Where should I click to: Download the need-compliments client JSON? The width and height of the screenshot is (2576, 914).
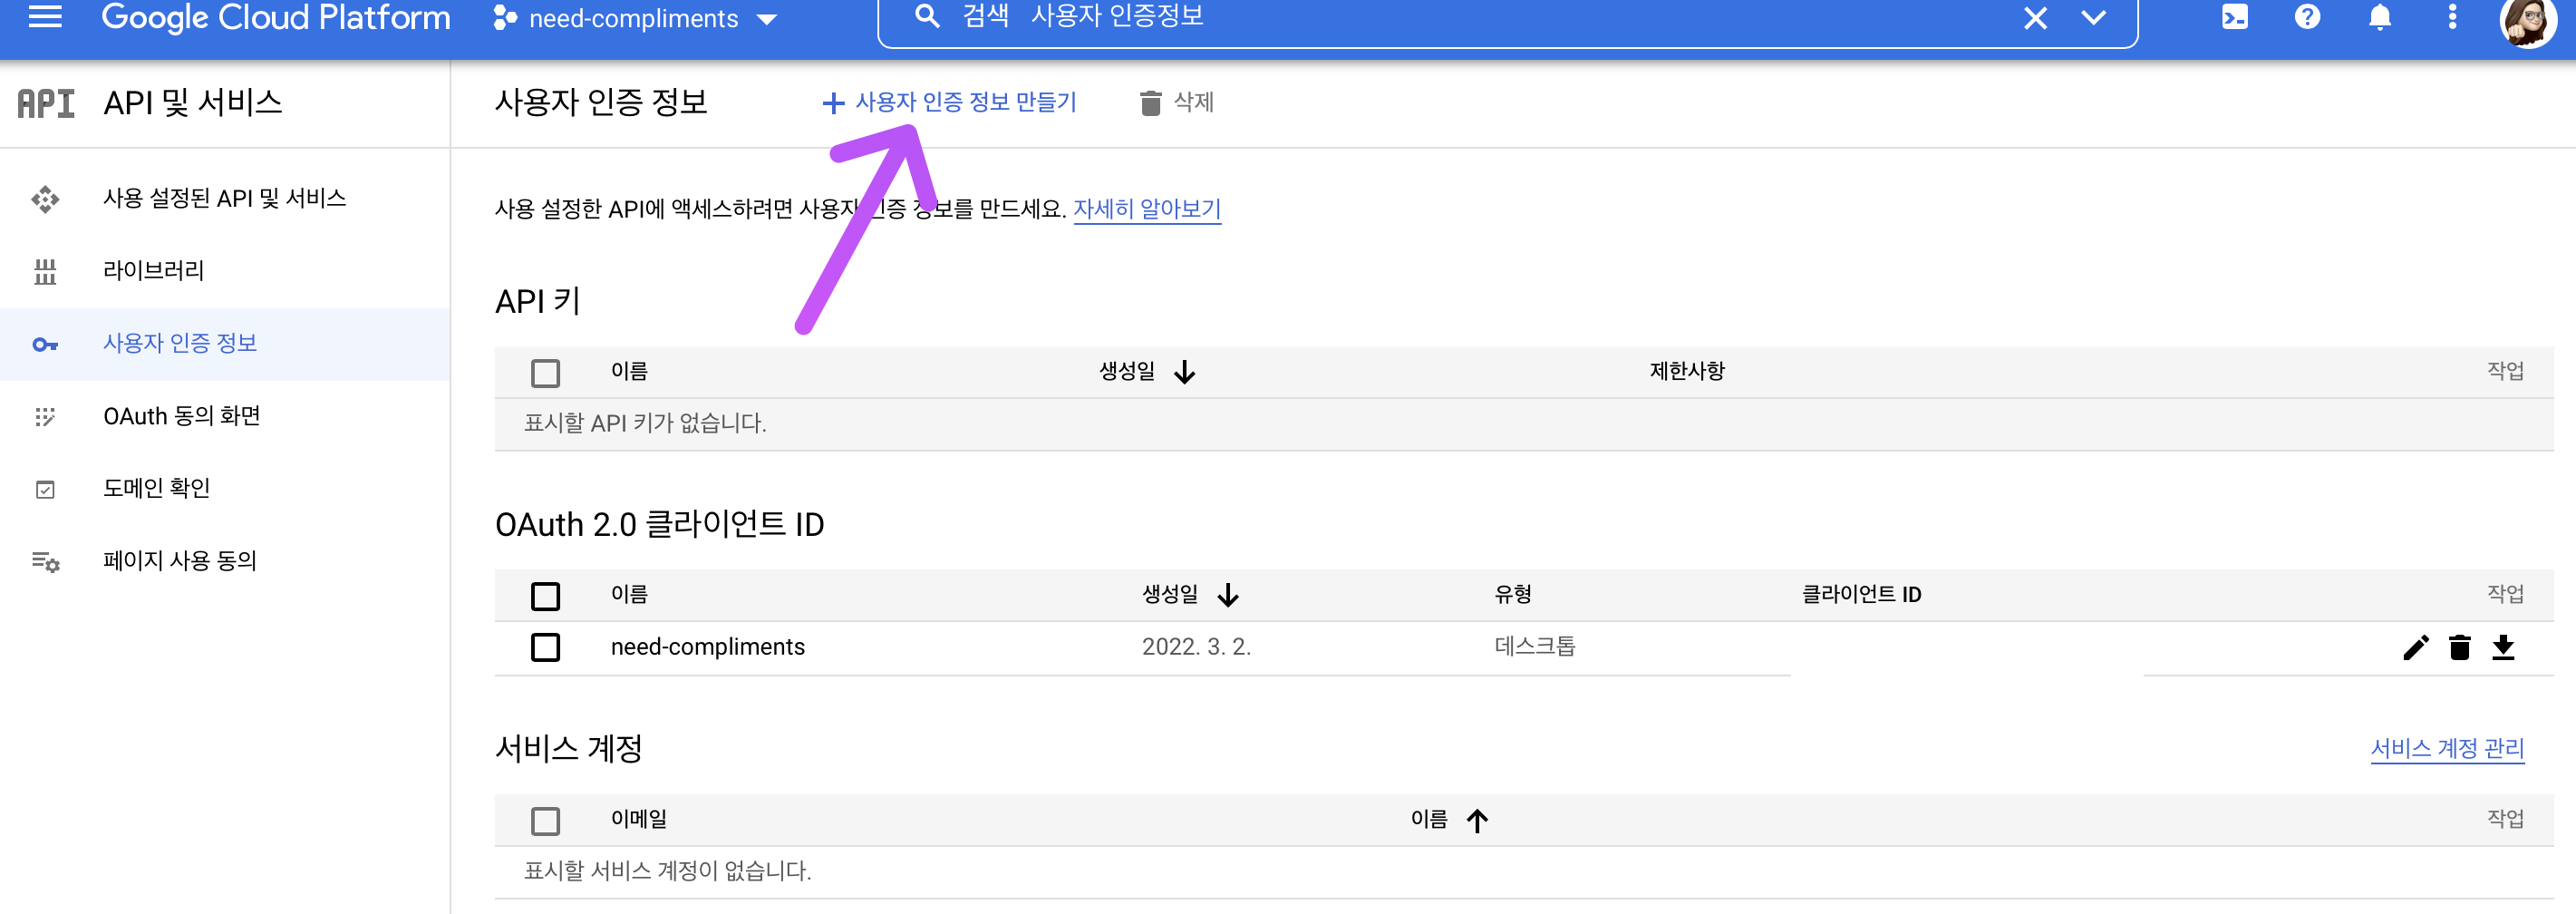tap(2505, 648)
